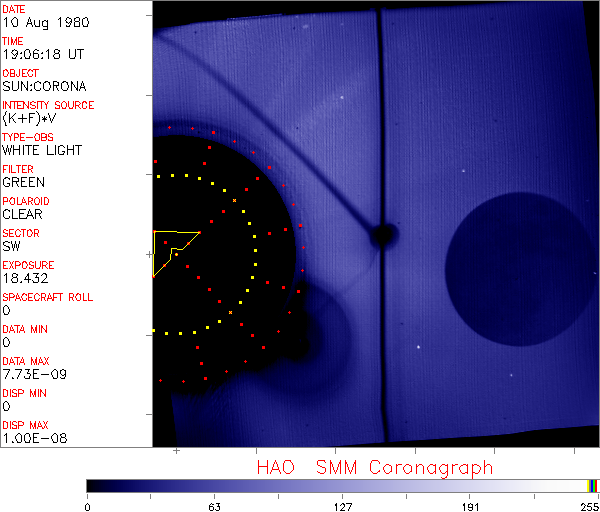Select the (K+F)*V intensity value
The width and height of the screenshot is (600, 512).
29,118
